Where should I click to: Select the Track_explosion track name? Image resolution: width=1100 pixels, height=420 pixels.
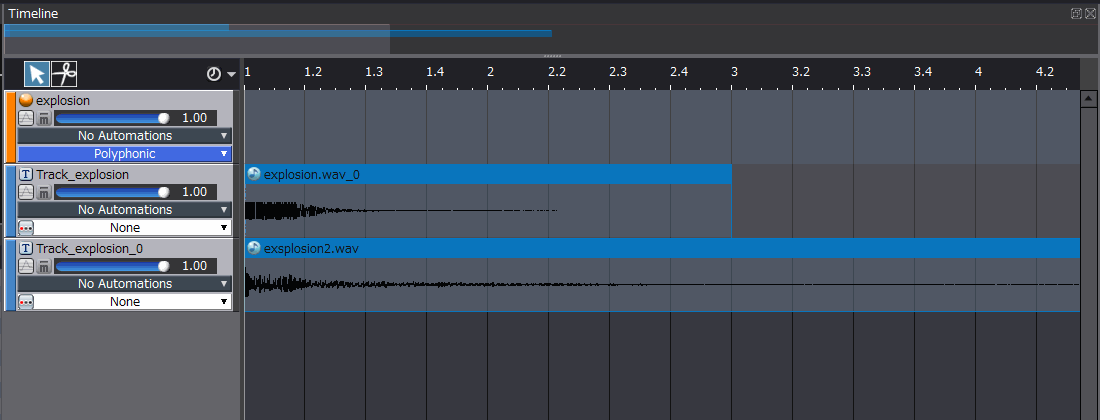83,174
